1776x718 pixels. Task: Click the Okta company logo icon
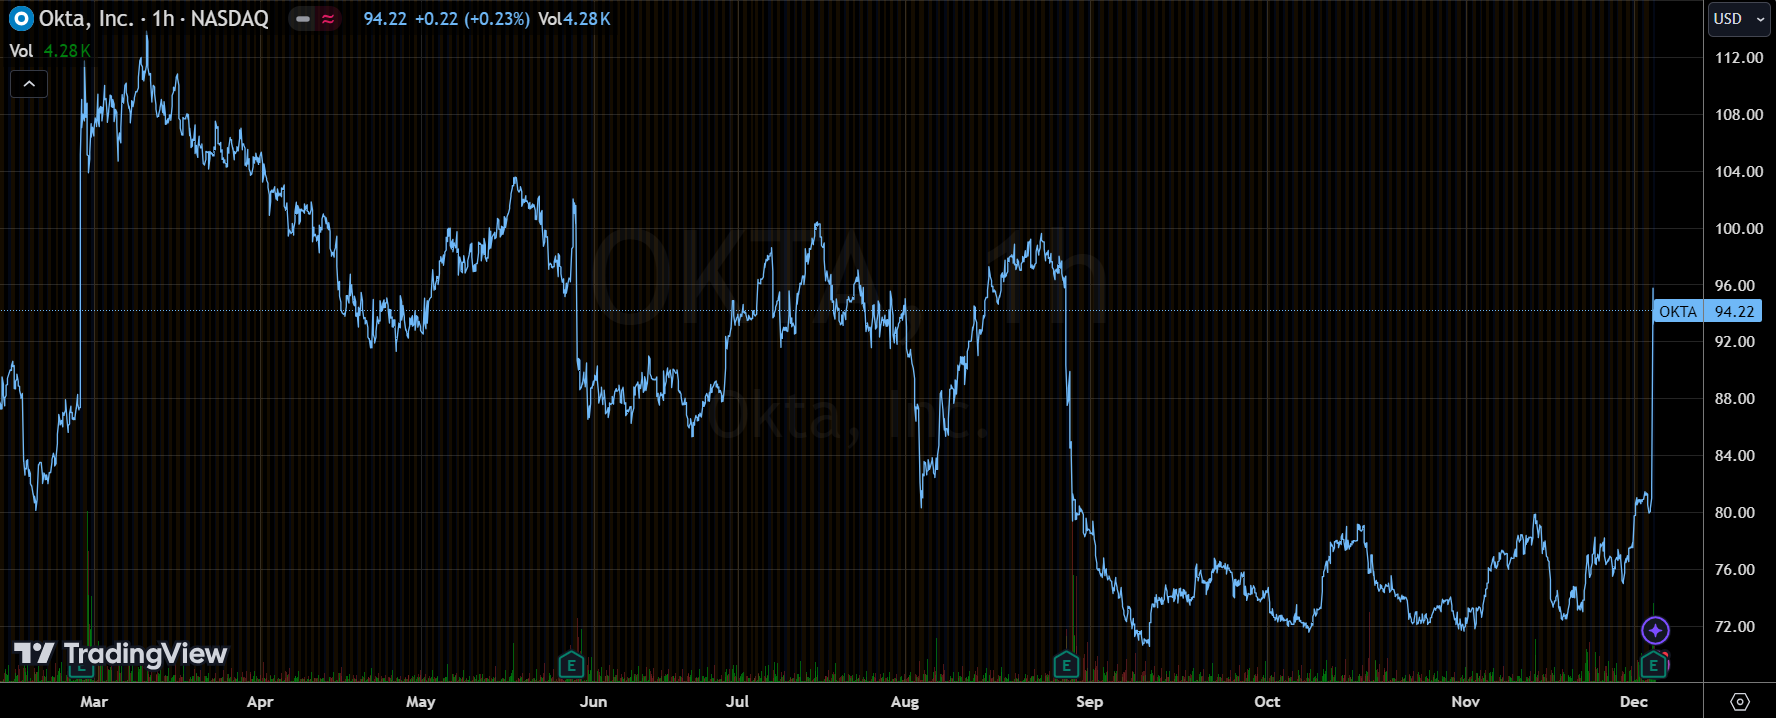(x=21, y=19)
